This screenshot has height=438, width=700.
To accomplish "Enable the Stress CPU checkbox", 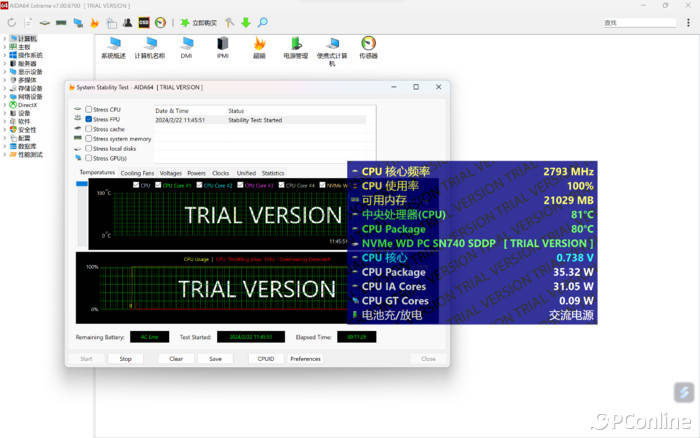I will pyautogui.click(x=89, y=109).
